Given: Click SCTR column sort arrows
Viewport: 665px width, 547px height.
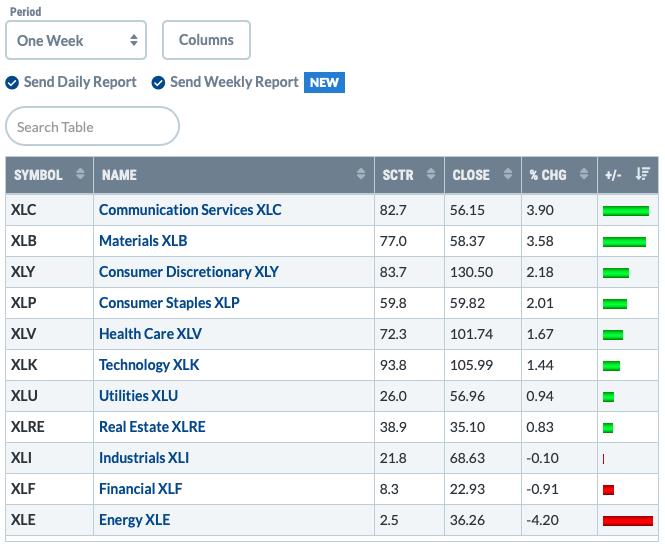Looking at the screenshot, I should click(x=430, y=174).
